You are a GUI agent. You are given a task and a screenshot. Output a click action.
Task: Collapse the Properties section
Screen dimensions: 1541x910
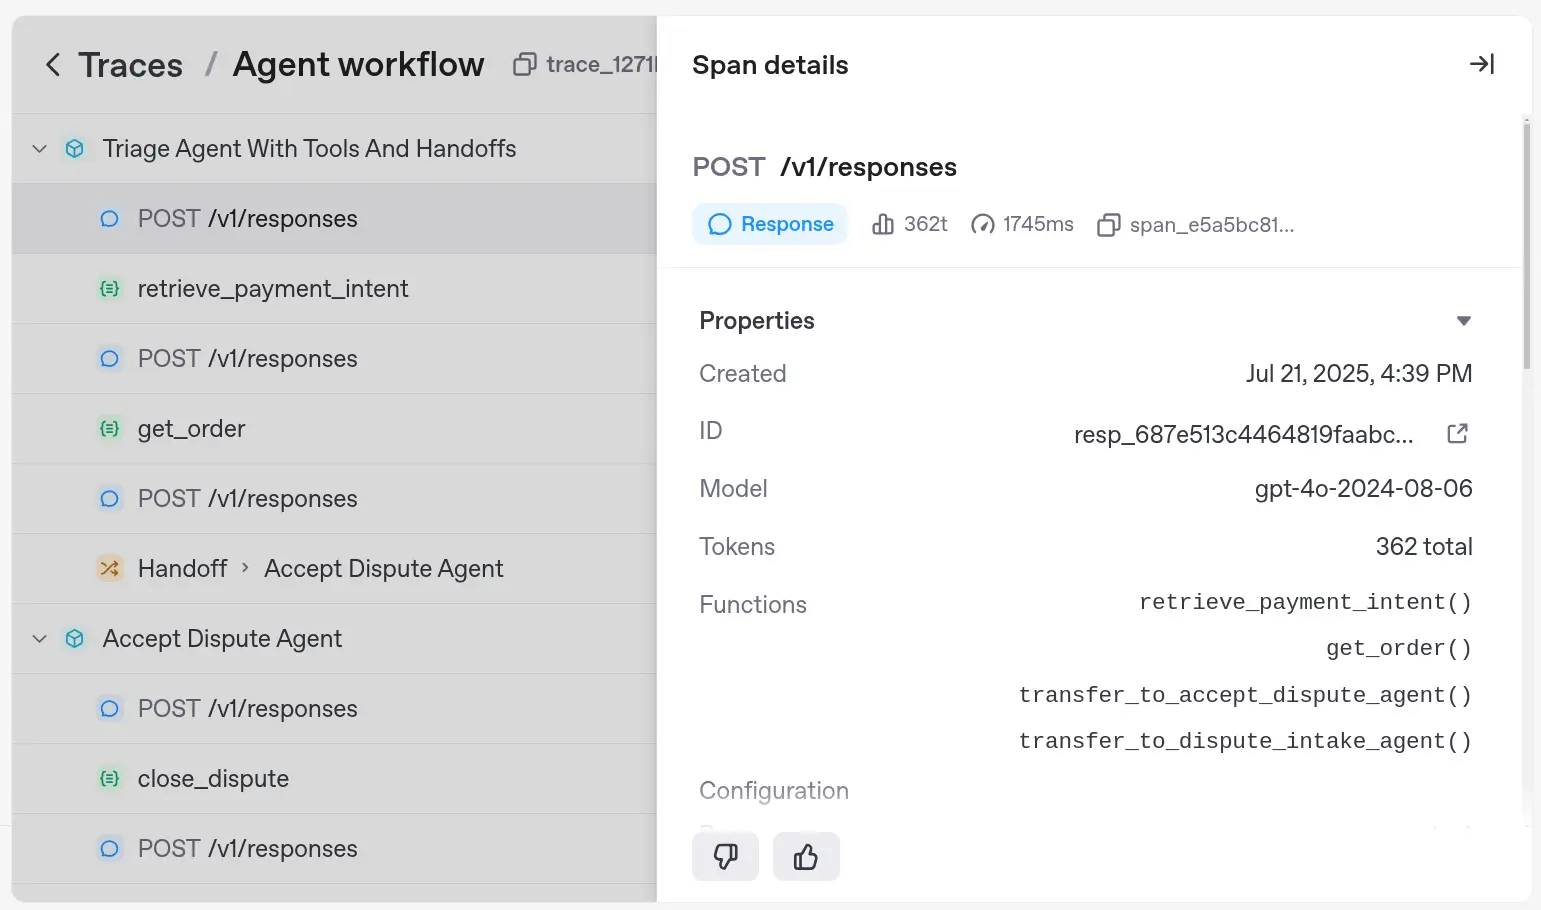click(x=1464, y=321)
